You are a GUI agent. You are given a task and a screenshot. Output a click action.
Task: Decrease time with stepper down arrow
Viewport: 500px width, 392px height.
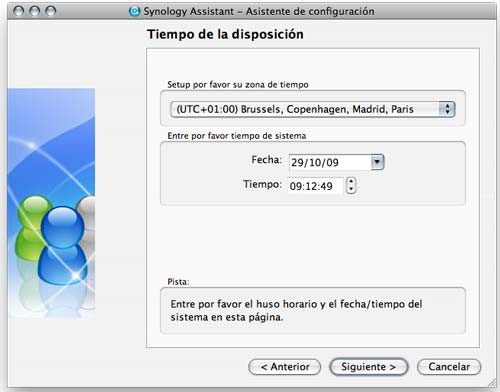coord(351,189)
